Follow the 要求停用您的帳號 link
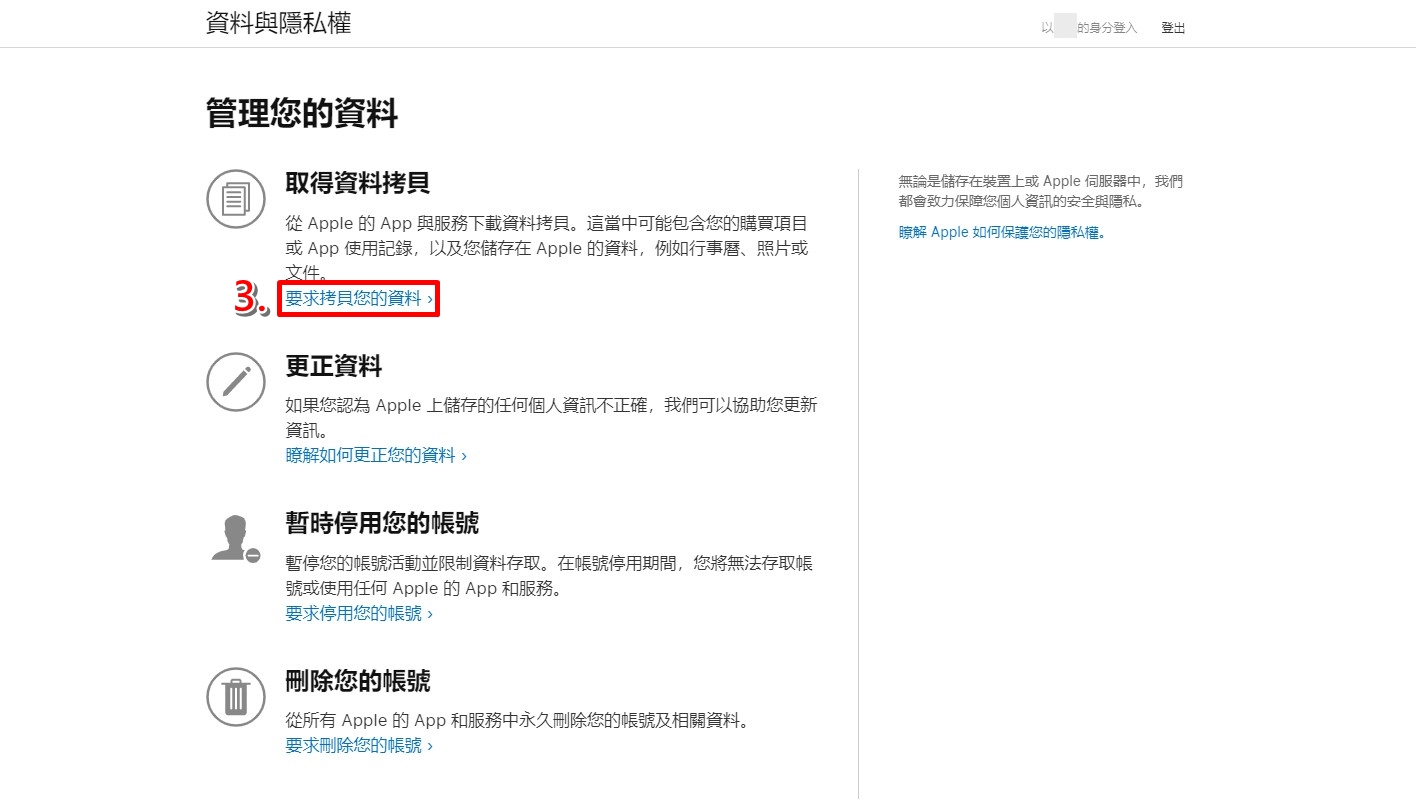 pos(359,613)
